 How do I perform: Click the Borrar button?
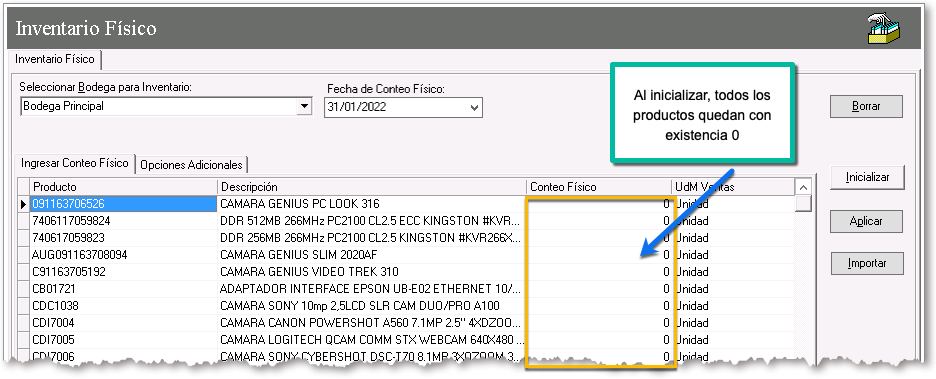[x=866, y=107]
